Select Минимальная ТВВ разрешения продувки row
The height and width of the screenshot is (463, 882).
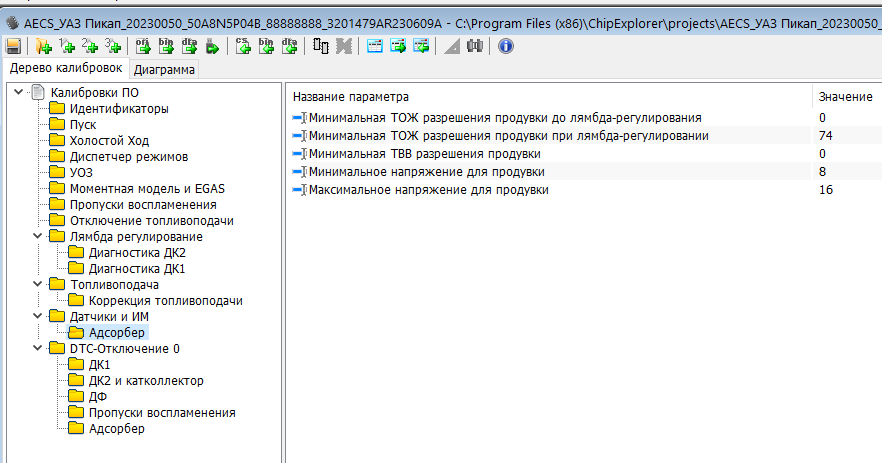coord(425,154)
